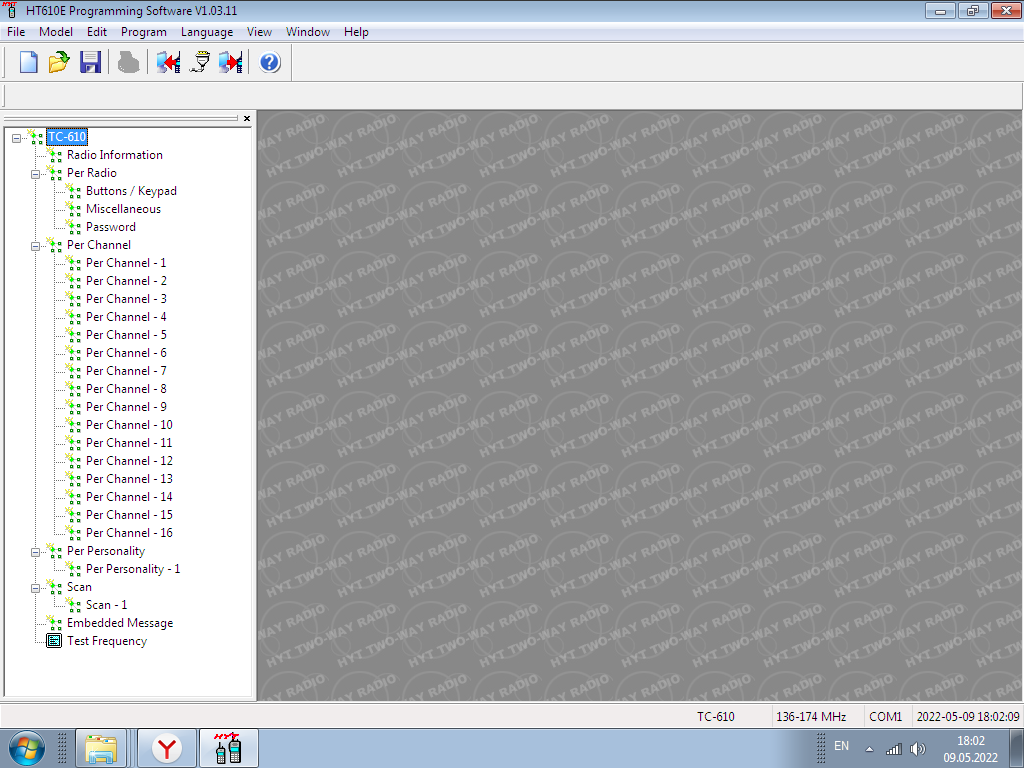This screenshot has width=1024, height=768.
Task: Open help via question mark icon
Action: click(270, 62)
